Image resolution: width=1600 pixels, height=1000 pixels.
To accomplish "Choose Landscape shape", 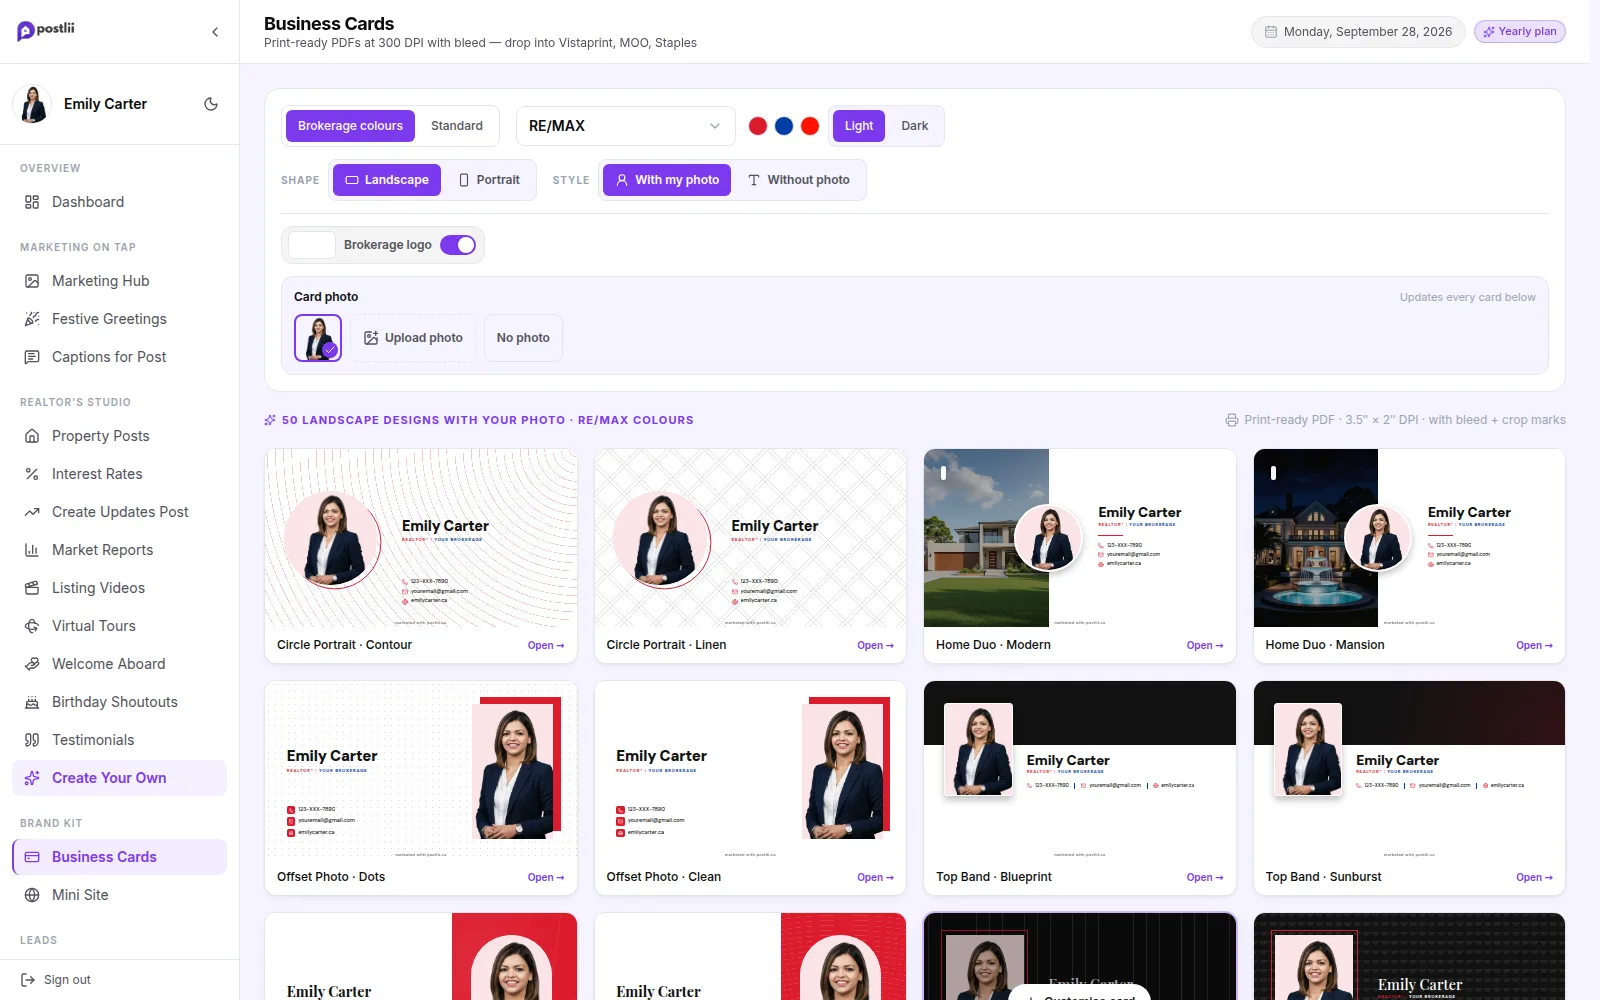I will coord(387,180).
